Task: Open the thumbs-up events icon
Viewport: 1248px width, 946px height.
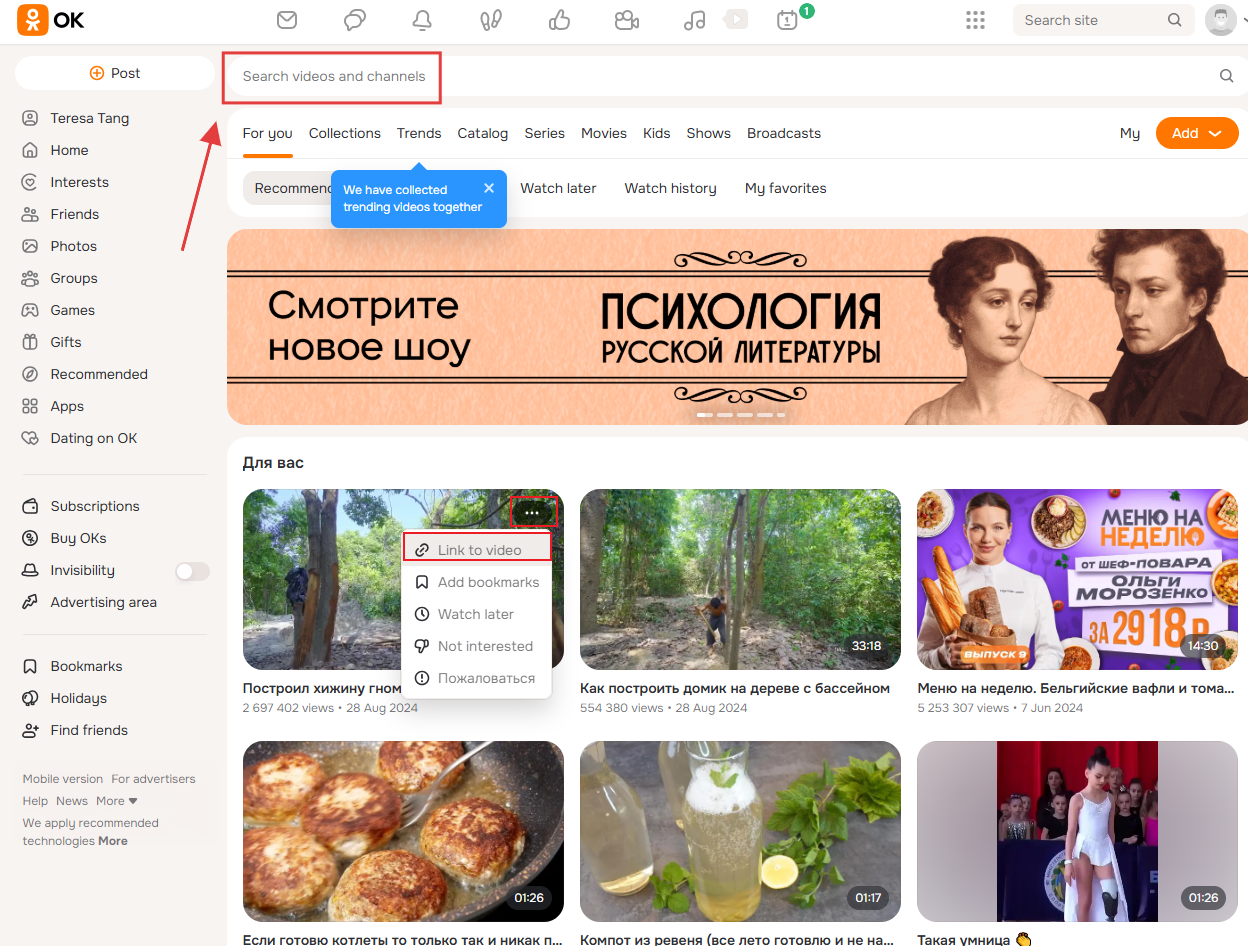Action: click(x=559, y=20)
